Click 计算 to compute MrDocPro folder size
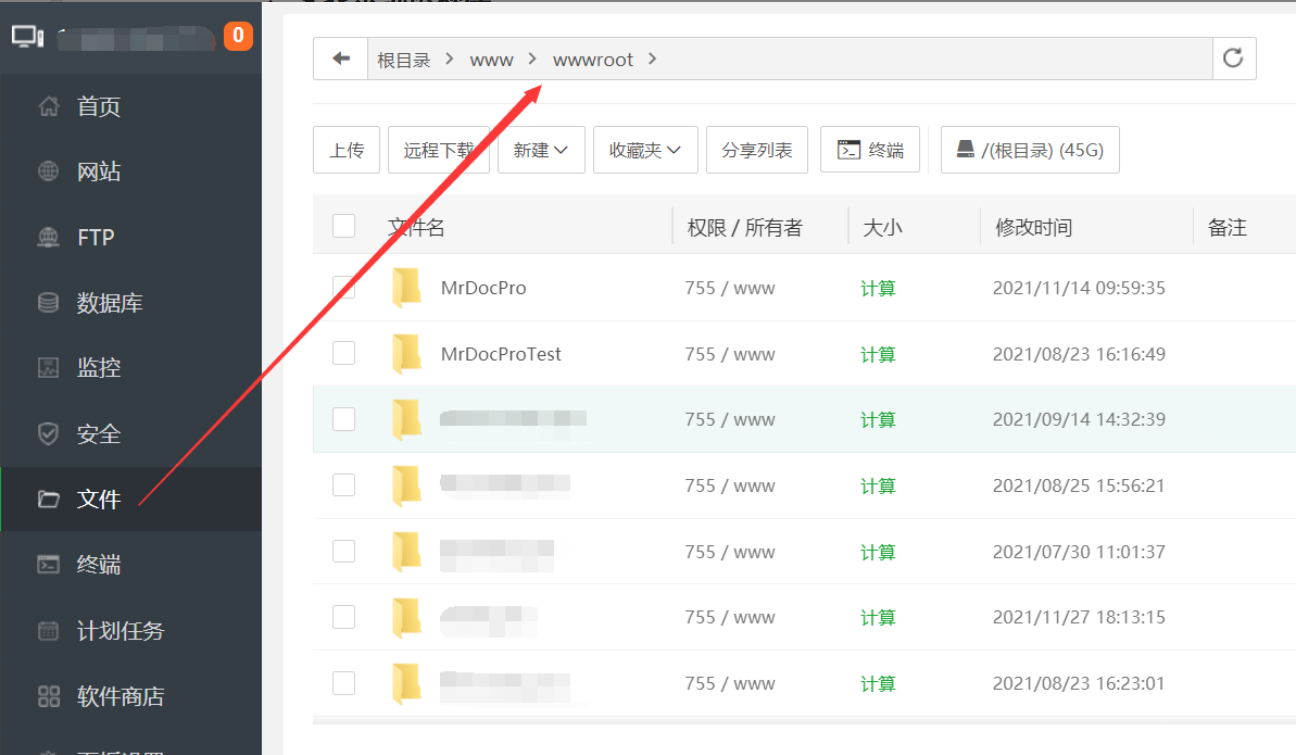The image size is (1296, 755). [x=877, y=287]
